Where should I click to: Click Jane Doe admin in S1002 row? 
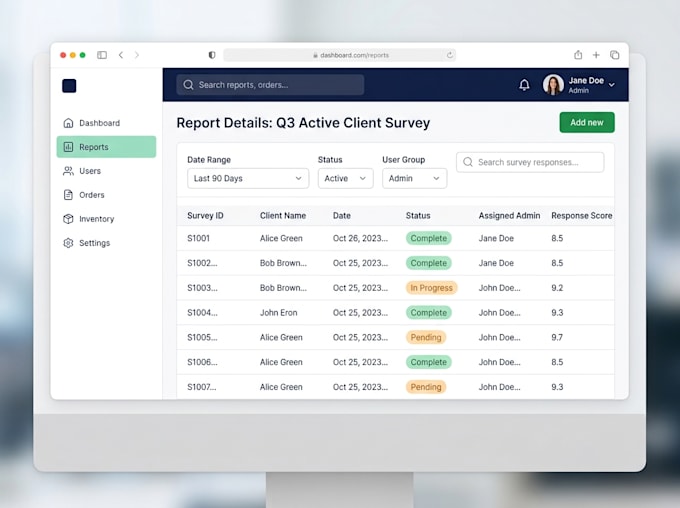pos(496,263)
